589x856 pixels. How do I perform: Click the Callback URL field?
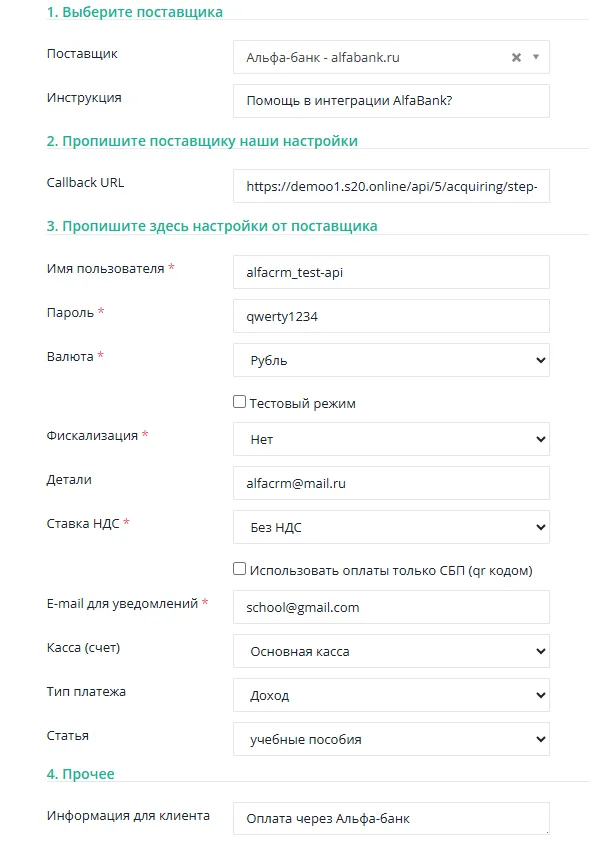(x=391, y=186)
